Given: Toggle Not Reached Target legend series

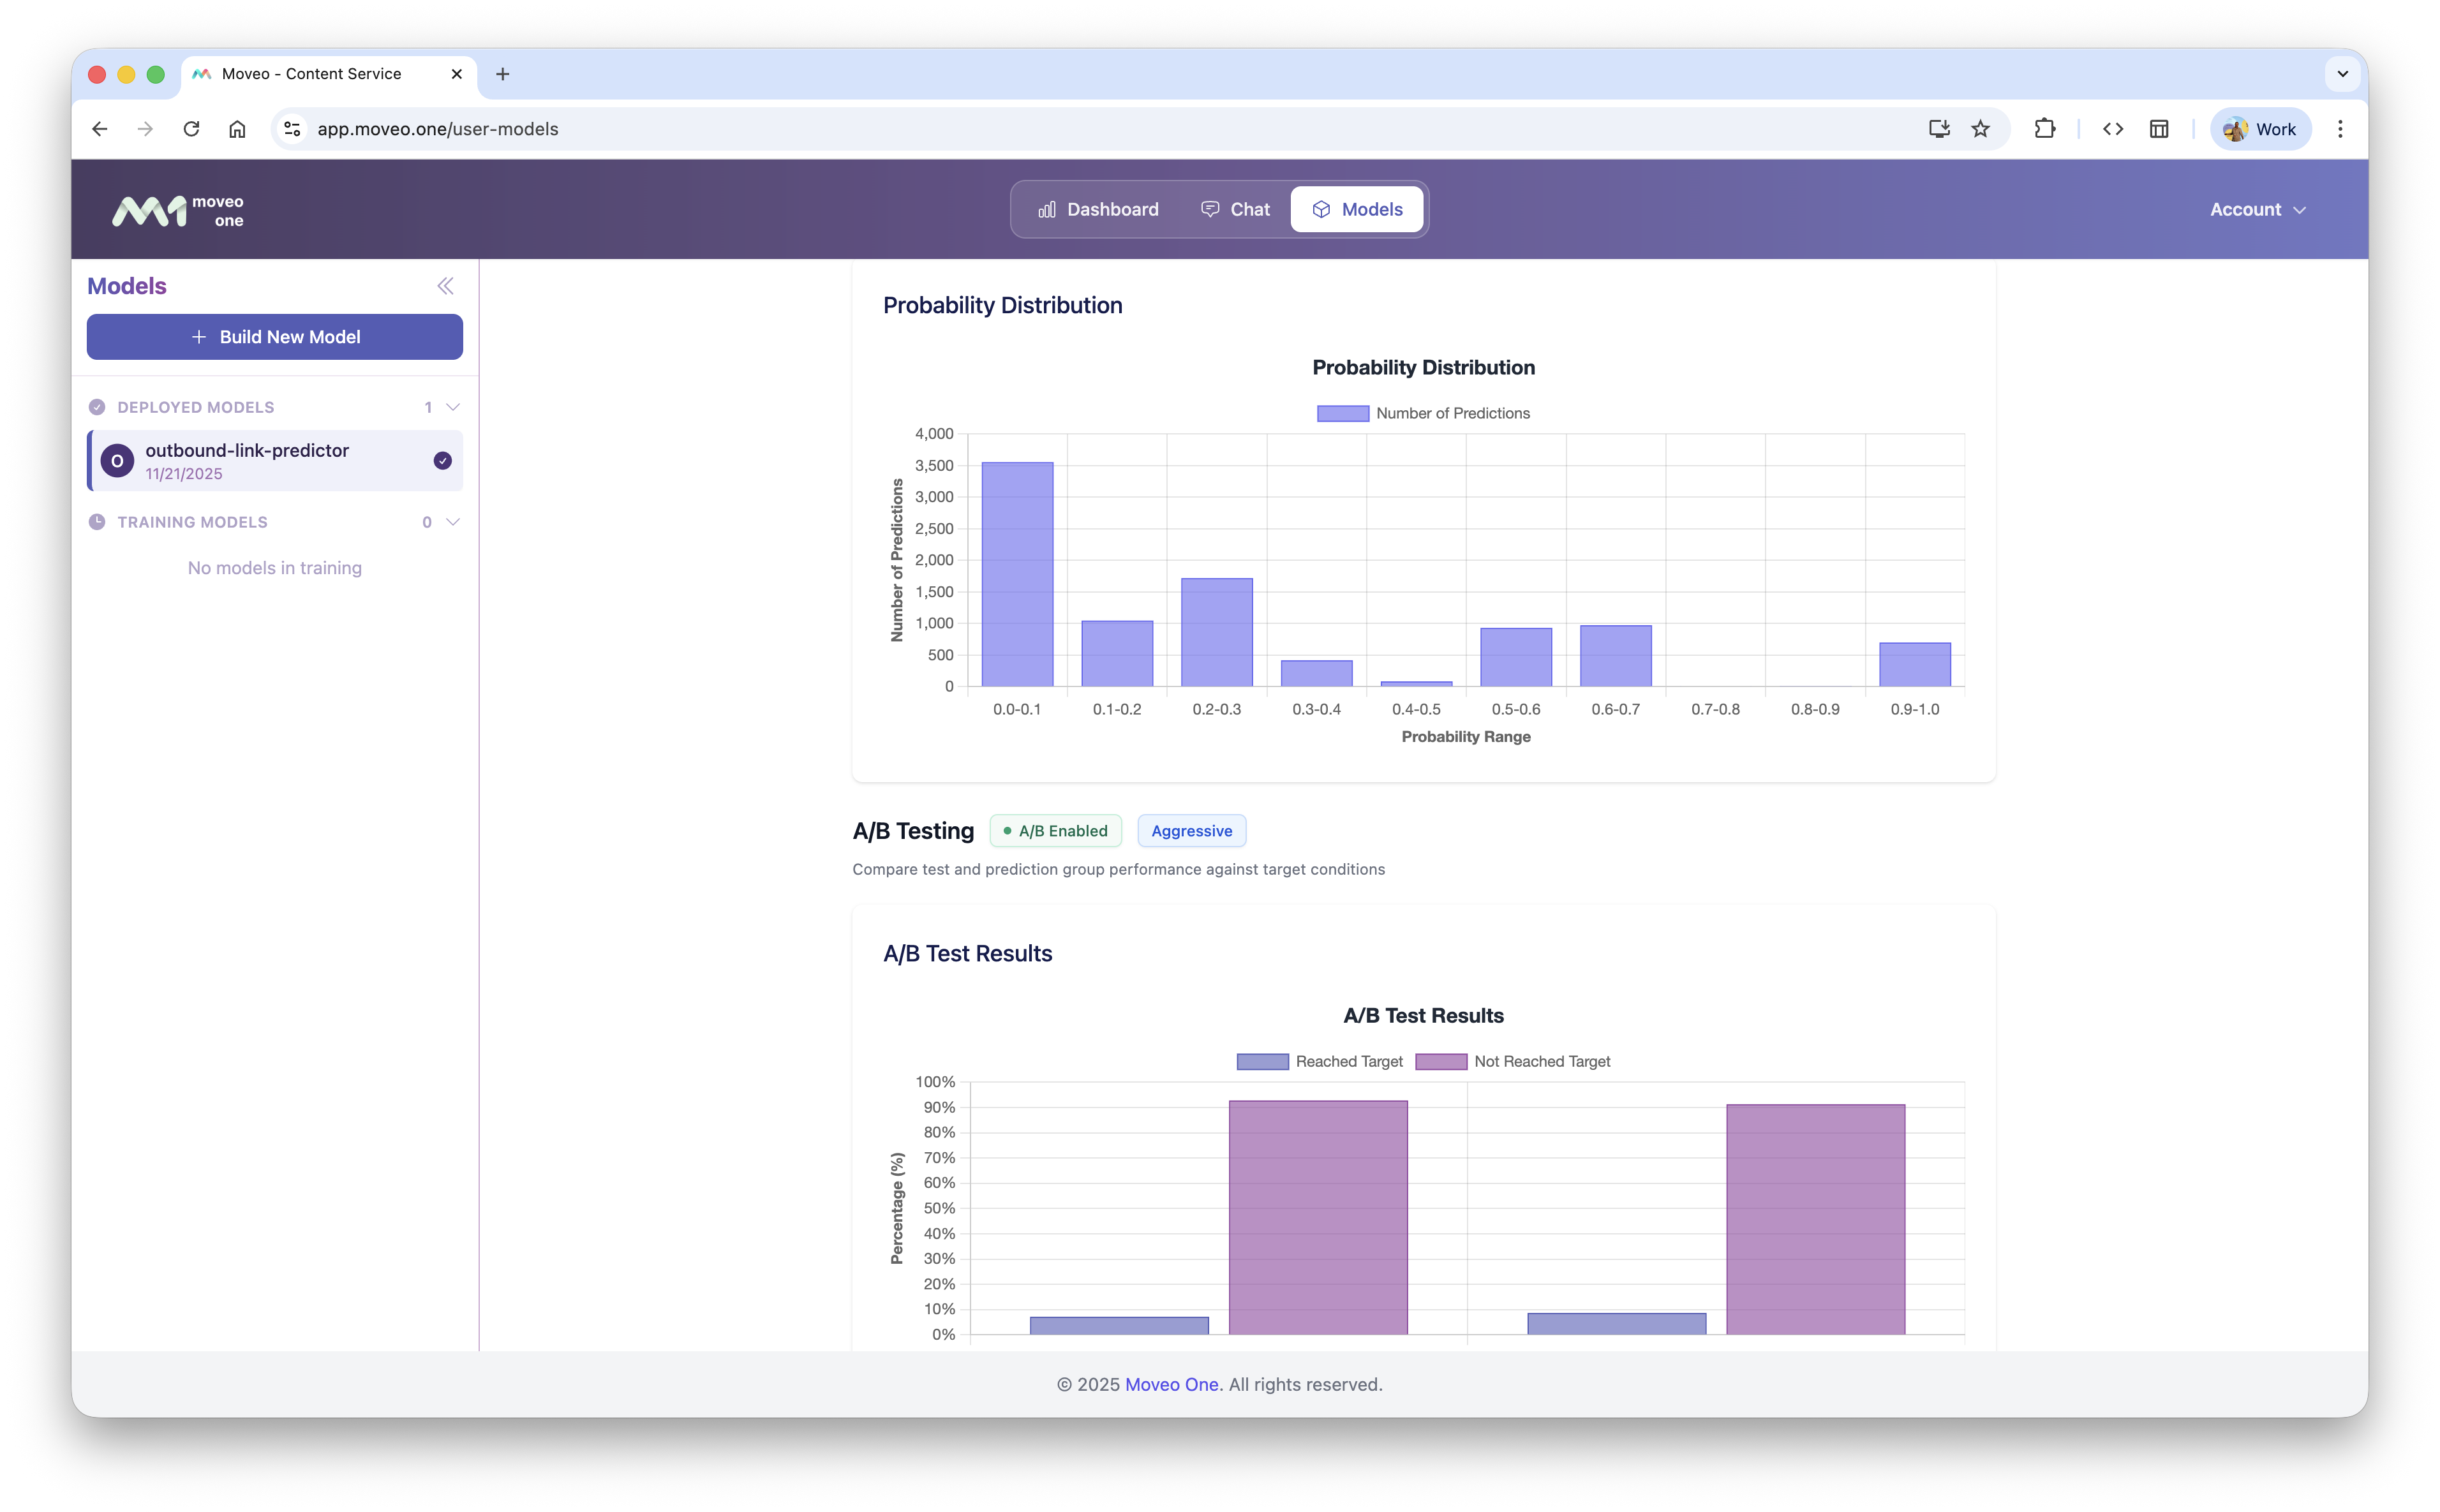Looking at the screenshot, I should click(x=1512, y=1061).
